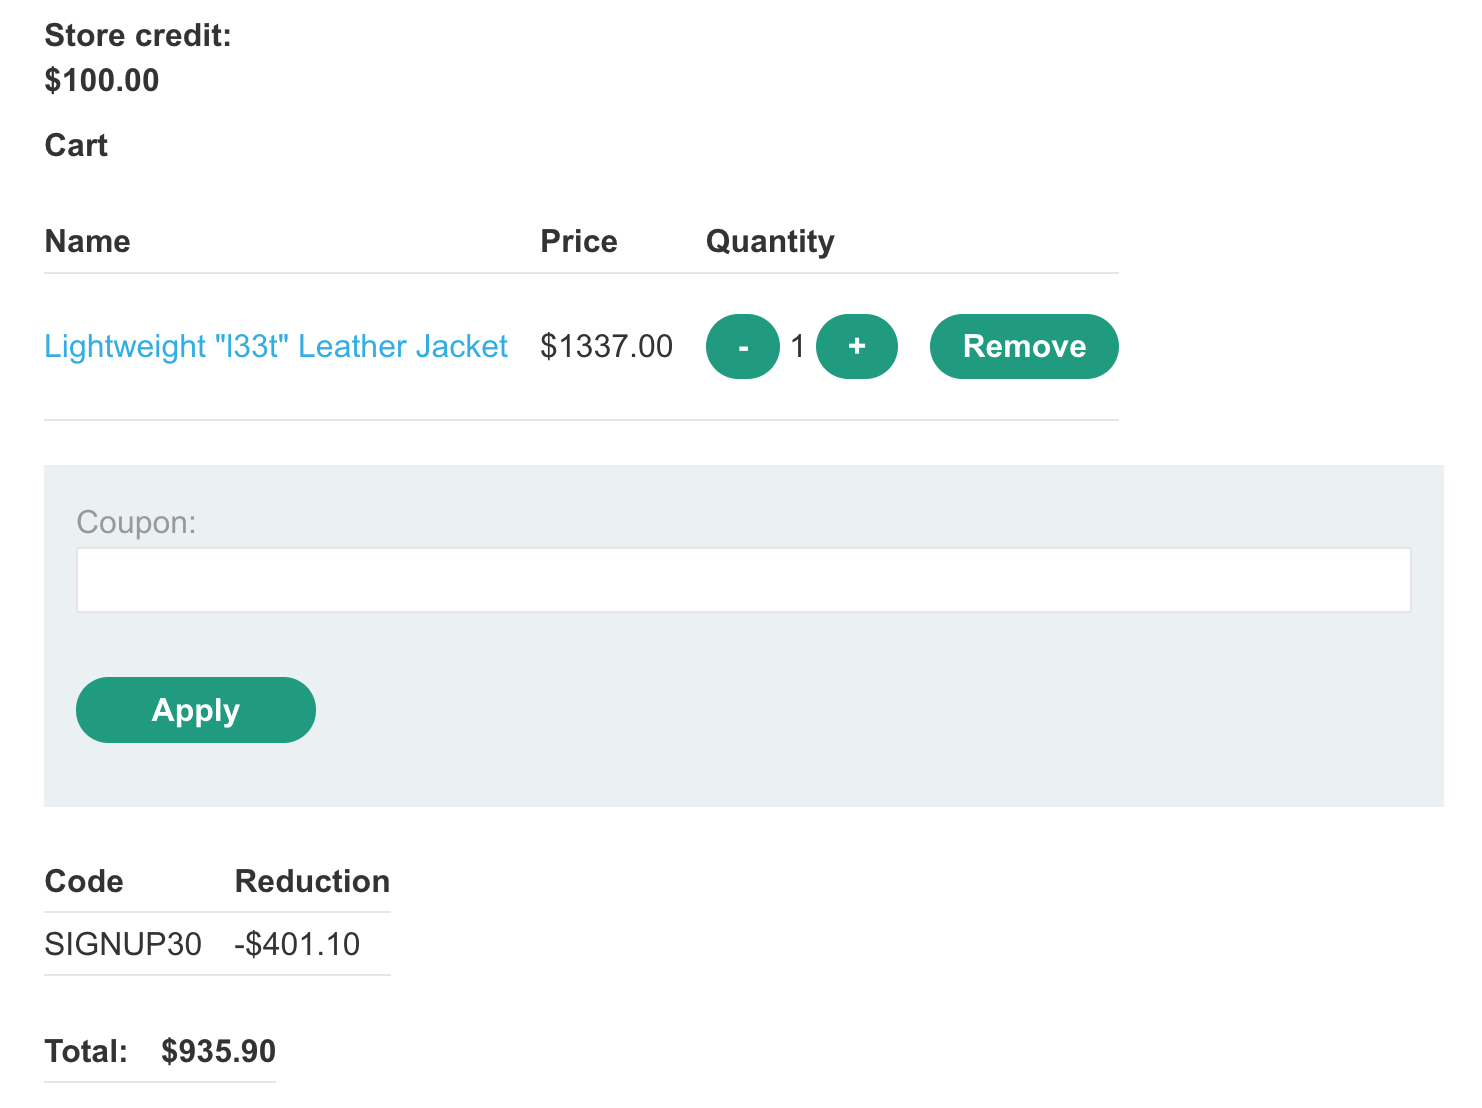
Task: Focus the Coupon code input field
Action: click(x=743, y=580)
